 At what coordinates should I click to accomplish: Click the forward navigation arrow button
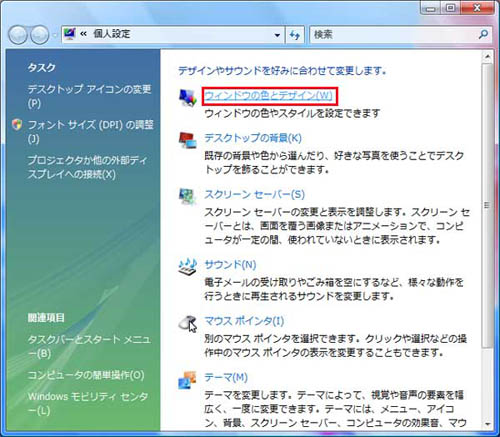coord(40,35)
